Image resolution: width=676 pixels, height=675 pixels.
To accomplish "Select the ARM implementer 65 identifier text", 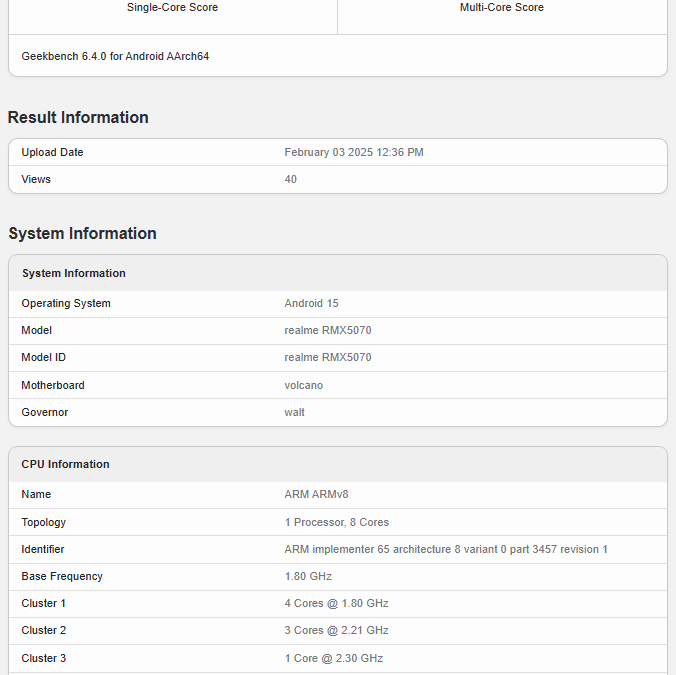I will (445, 549).
